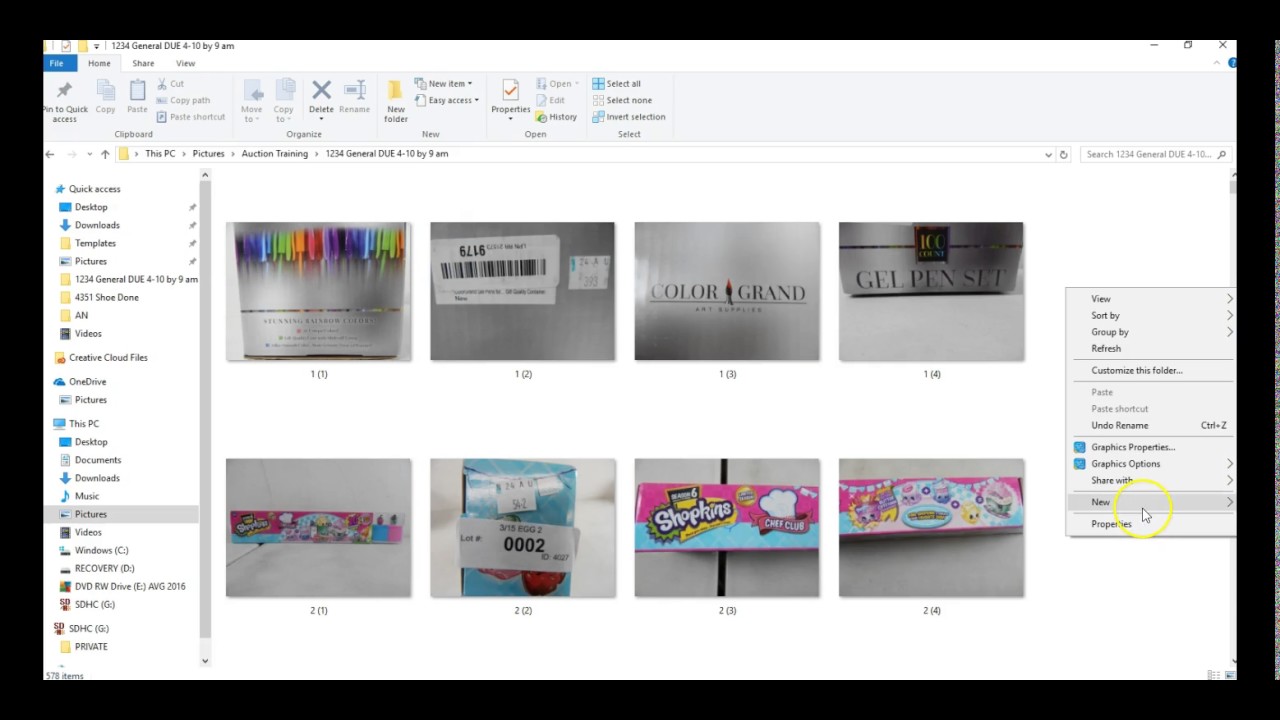The width and height of the screenshot is (1280, 720).
Task: Click Invert selection in the ribbon
Action: (628, 117)
